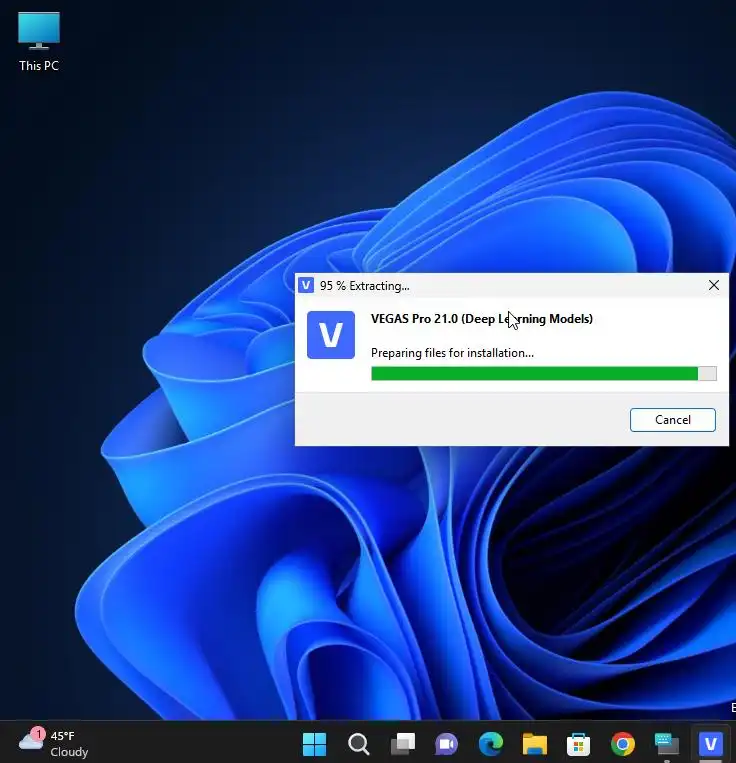Viewport: 736px width, 763px height.
Task: Open the Windows Start menu
Action: pos(314,744)
